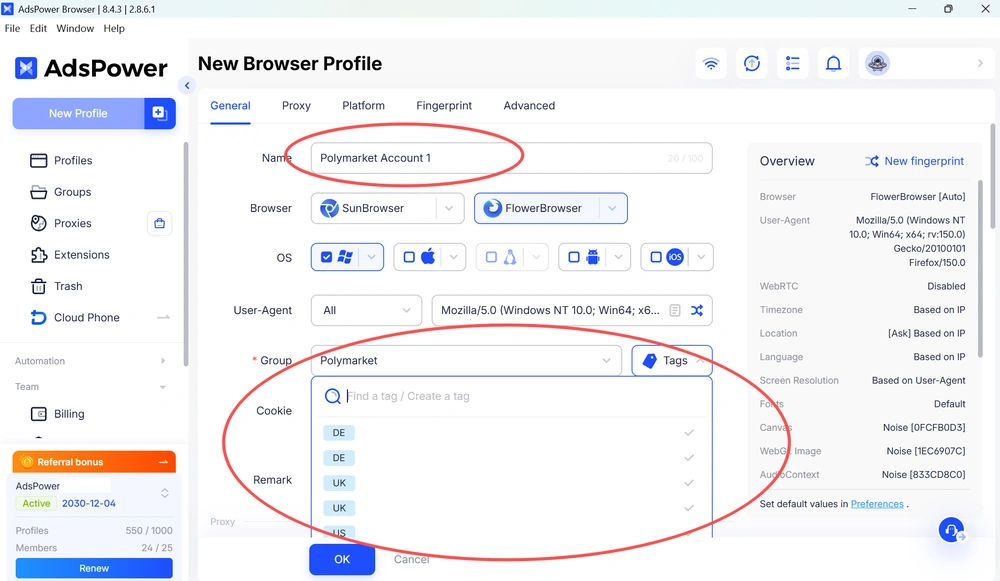Open the Extensions page

click(70, 255)
